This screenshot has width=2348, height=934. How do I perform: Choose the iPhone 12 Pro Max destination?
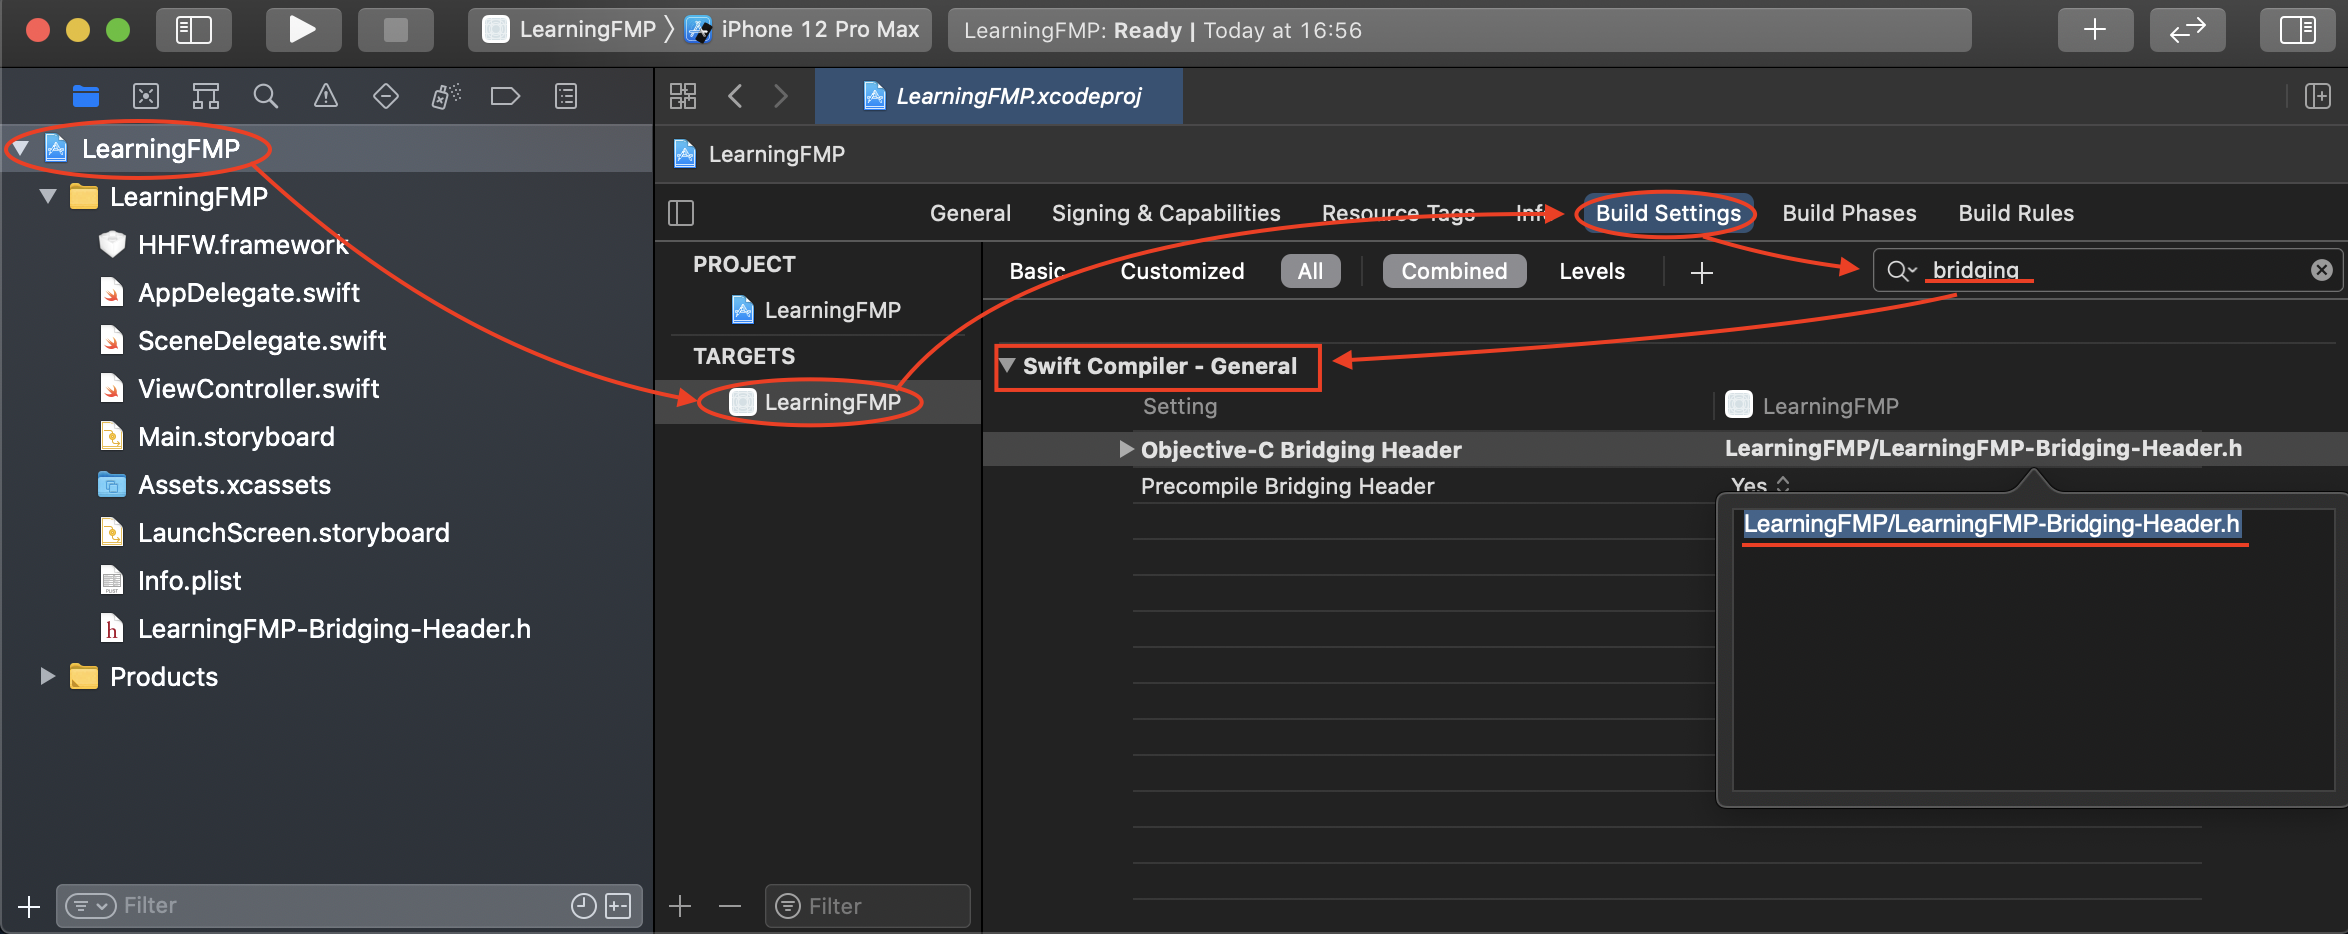tap(802, 30)
